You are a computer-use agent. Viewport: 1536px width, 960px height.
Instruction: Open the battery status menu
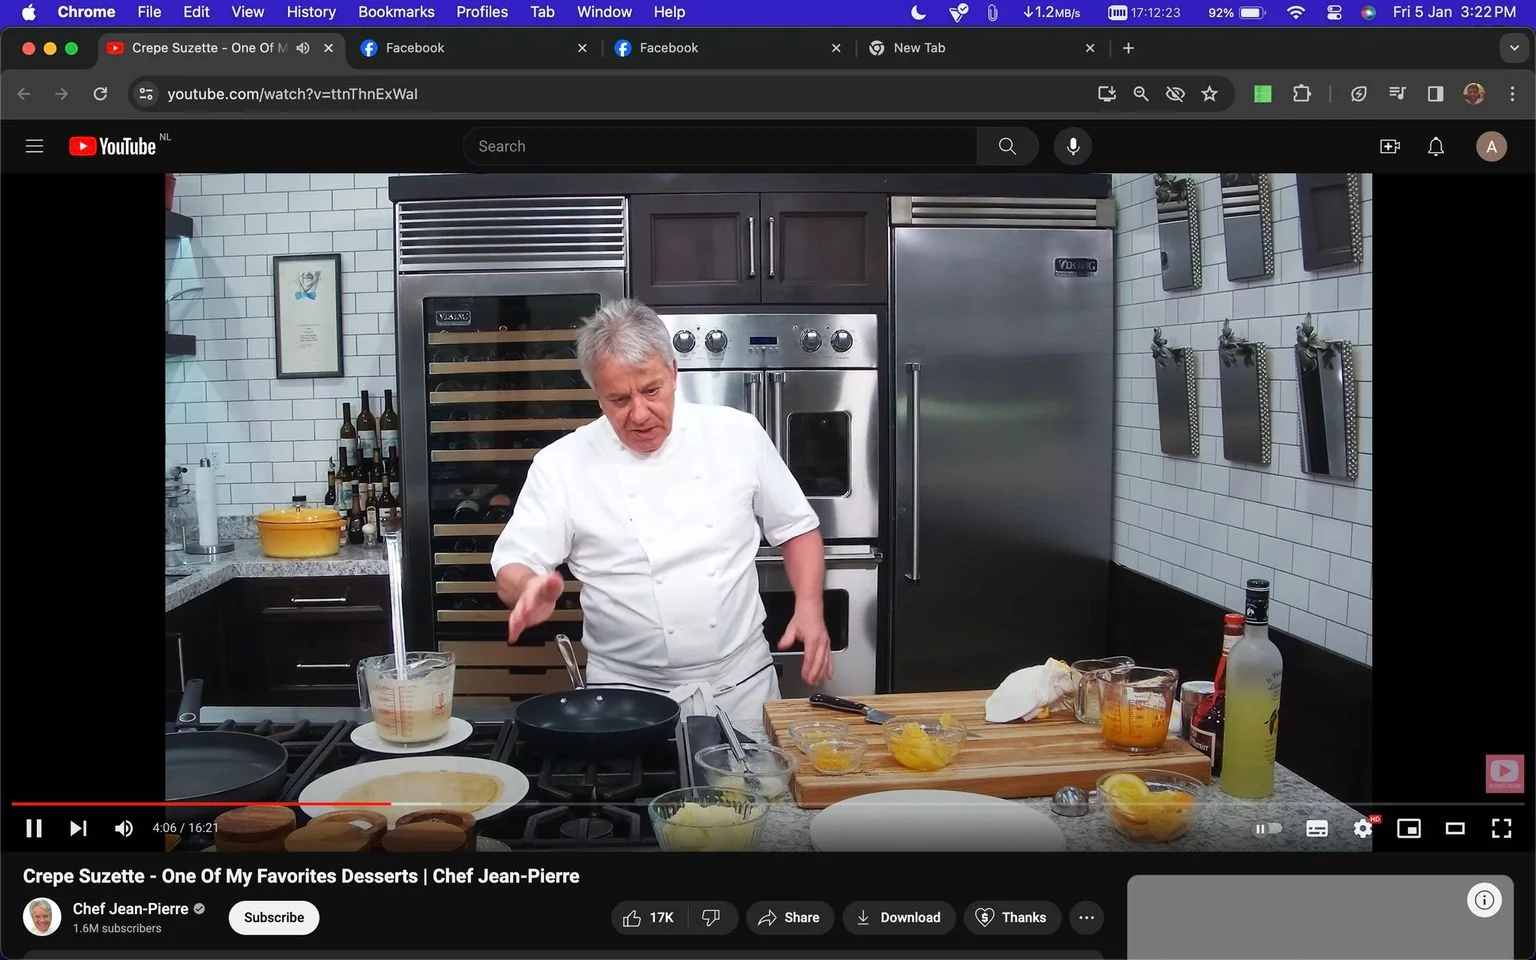(1237, 12)
